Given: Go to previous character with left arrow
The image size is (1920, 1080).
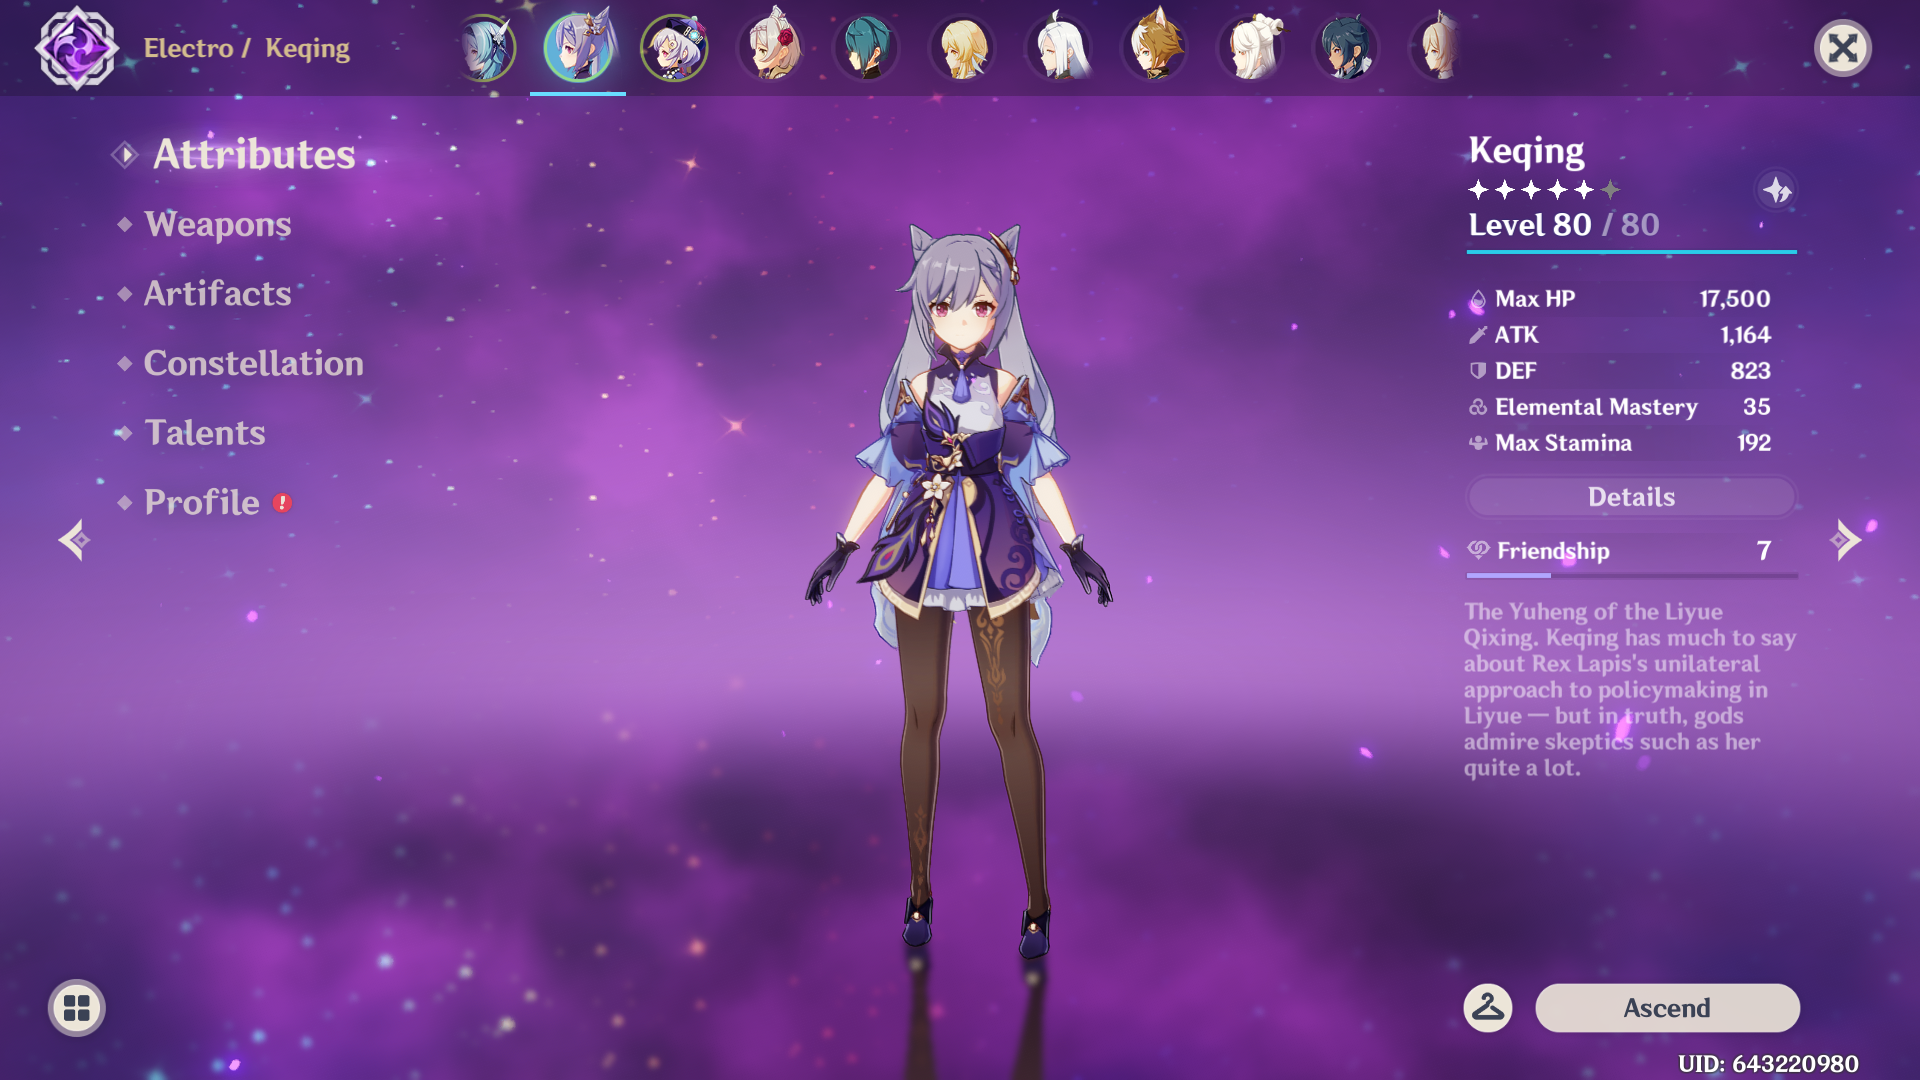Looking at the screenshot, I should 74,540.
